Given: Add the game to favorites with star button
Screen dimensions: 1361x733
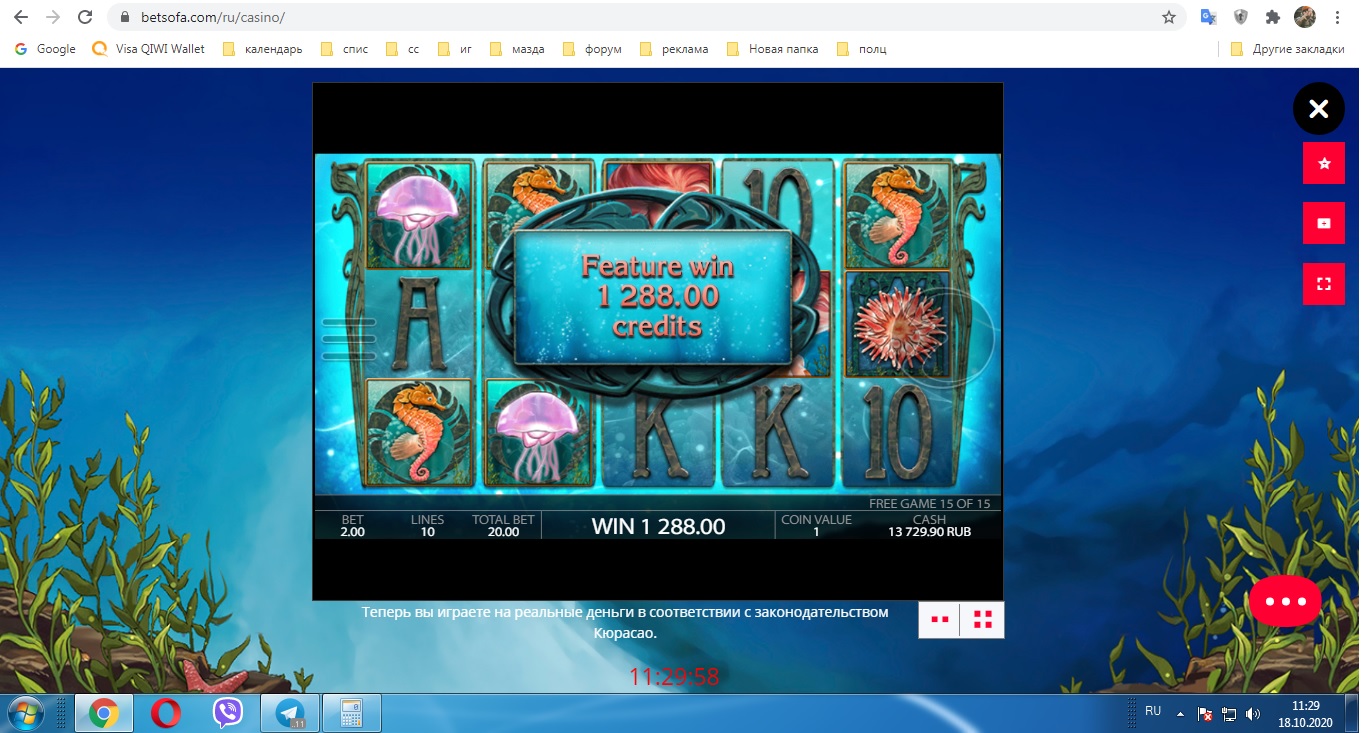Looking at the screenshot, I should [x=1324, y=163].
